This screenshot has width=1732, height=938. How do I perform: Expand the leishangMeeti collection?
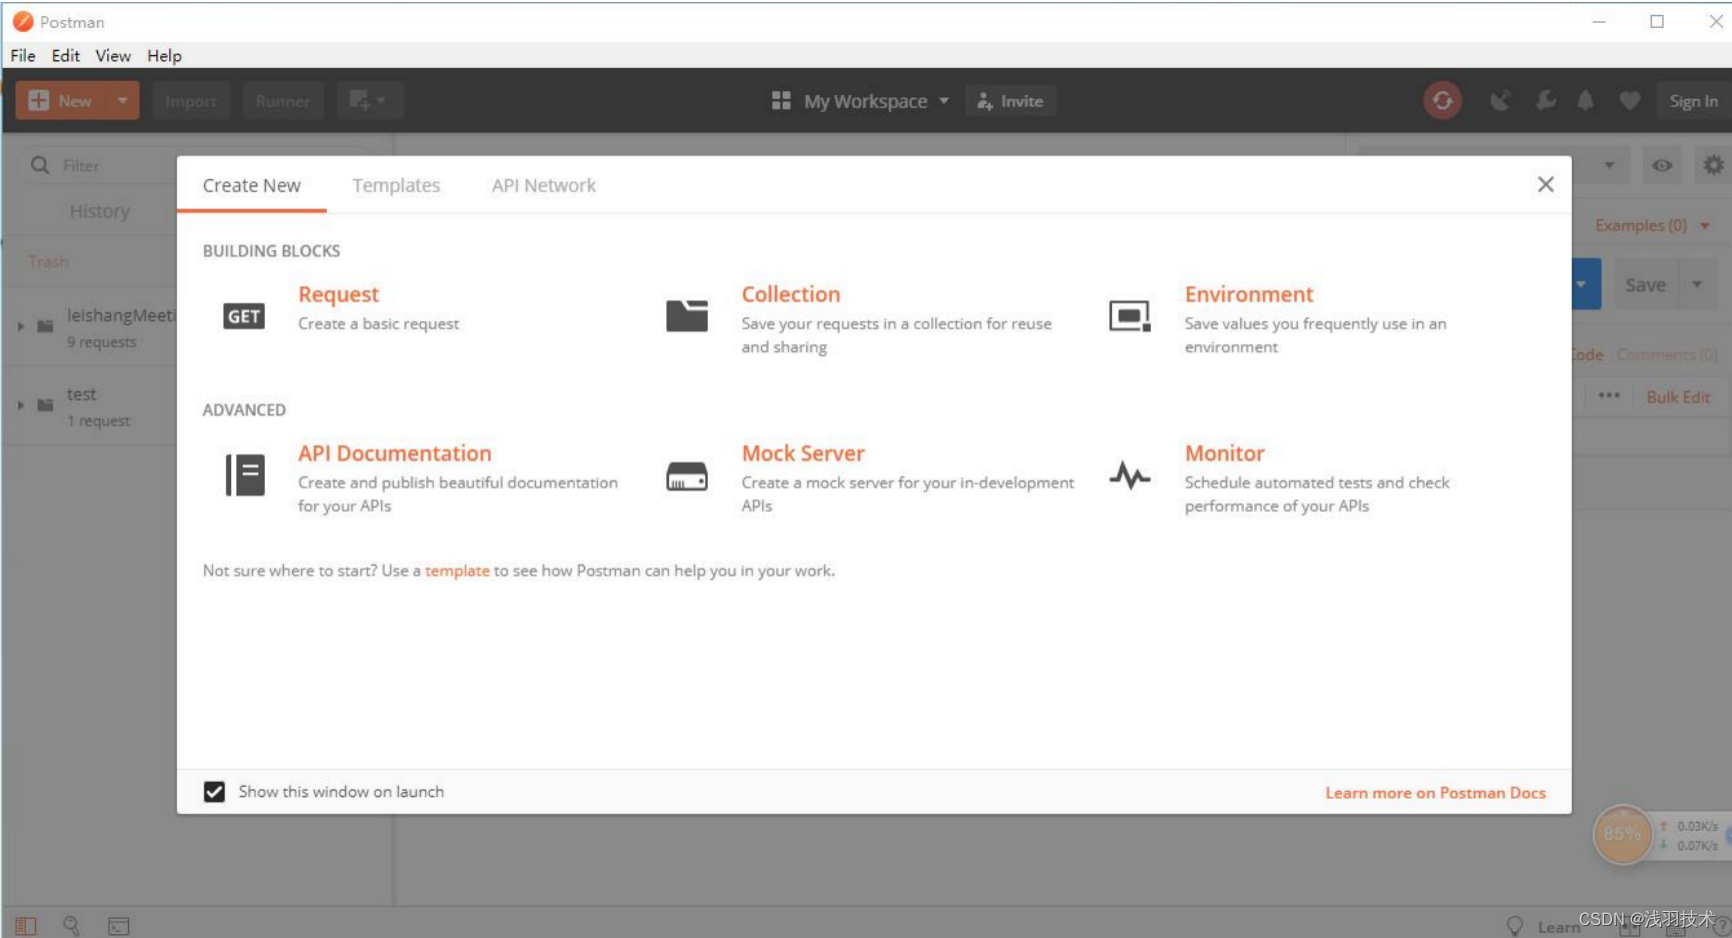tap(20, 326)
